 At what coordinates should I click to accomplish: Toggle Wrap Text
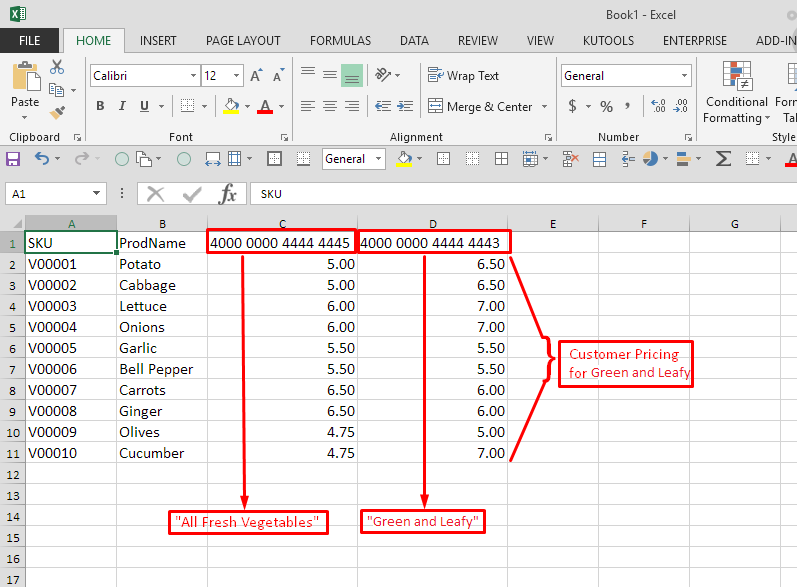[x=463, y=76]
